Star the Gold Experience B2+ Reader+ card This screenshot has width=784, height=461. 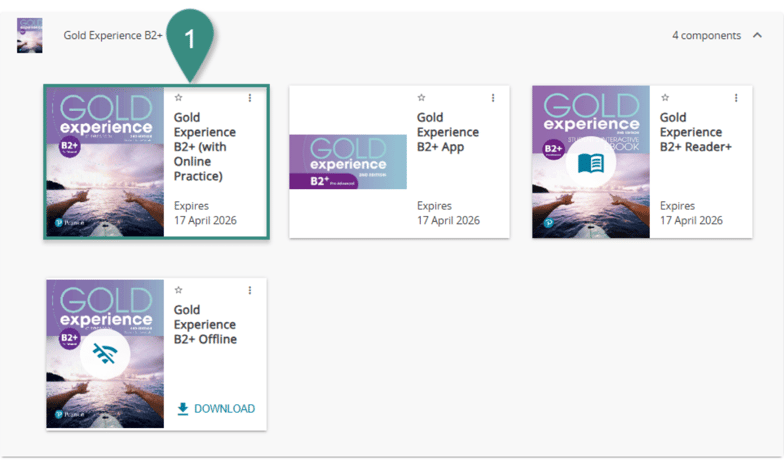point(664,98)
